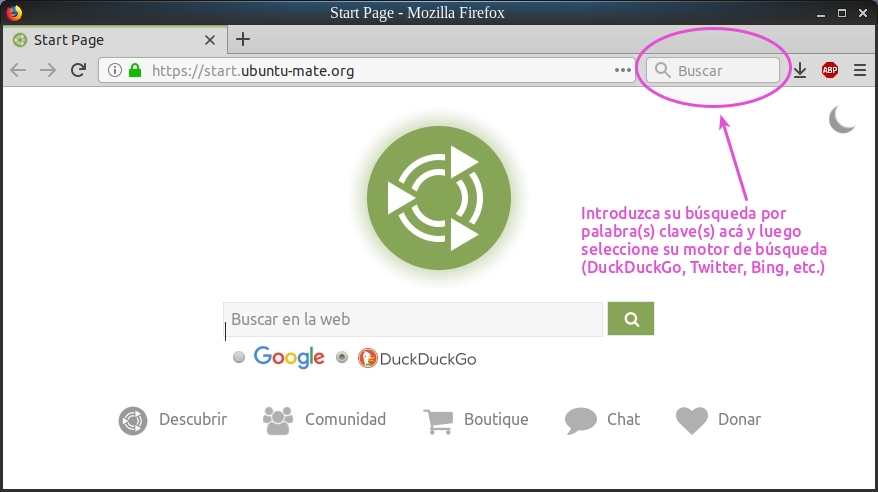Click the forward navigation arrow
The image size is (878, 492).
47,70
